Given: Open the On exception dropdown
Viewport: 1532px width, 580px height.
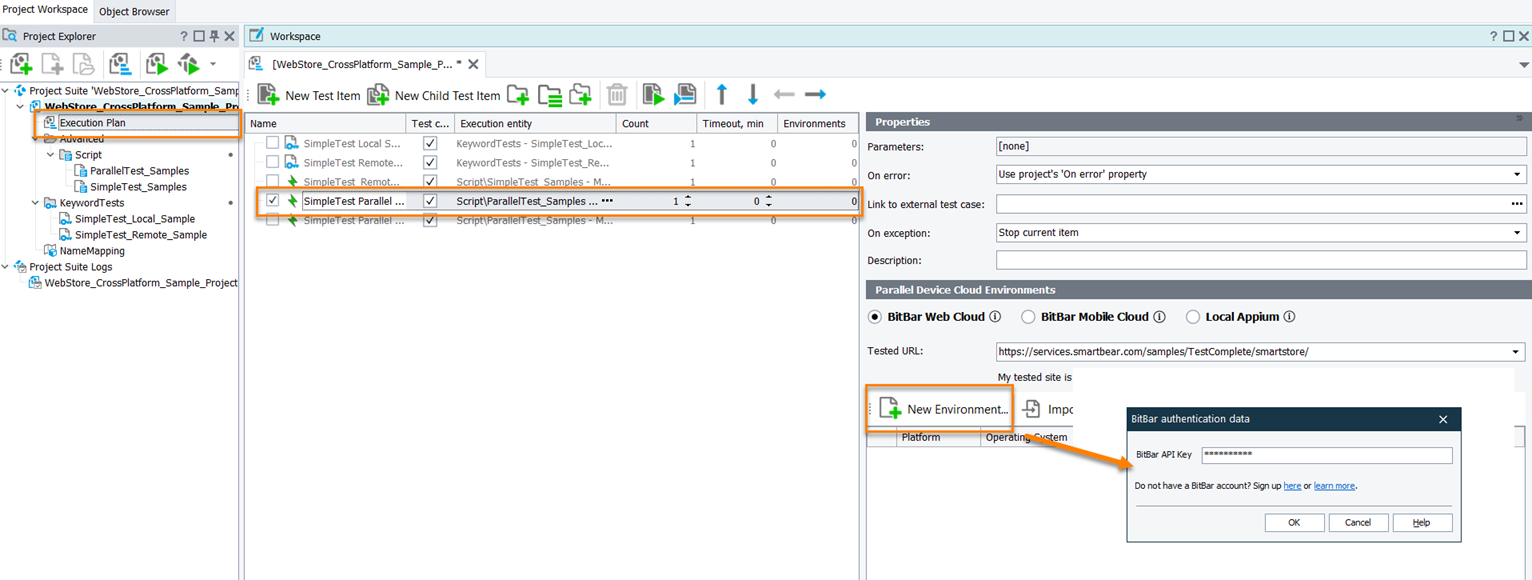Looking at the screenshot, I should point(1518,232).
